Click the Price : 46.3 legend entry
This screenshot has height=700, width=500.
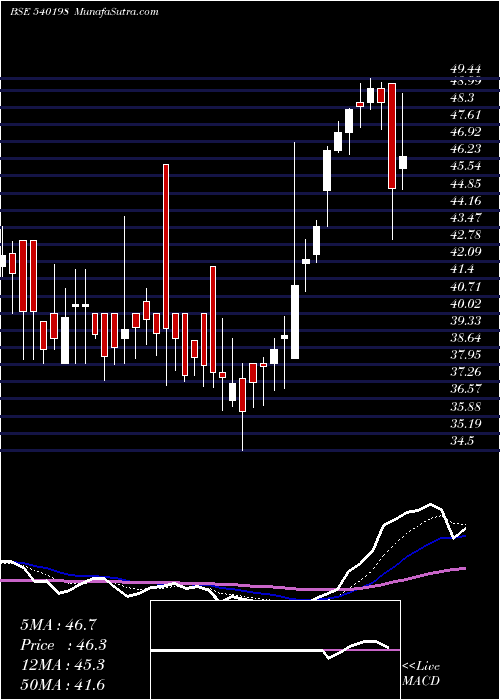click(64, 645)
